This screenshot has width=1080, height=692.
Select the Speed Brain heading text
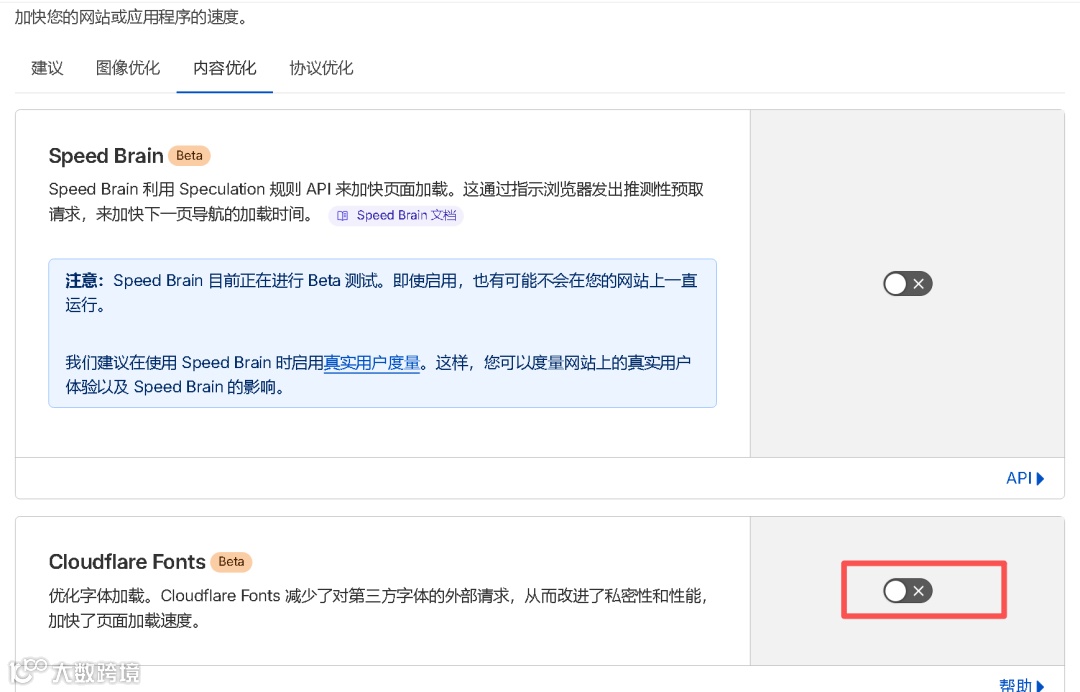coord(106,156)
